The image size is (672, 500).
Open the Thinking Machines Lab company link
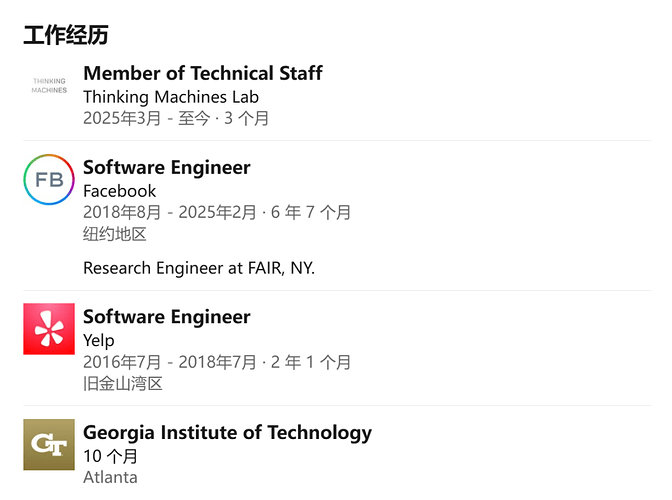coord(170,97)
